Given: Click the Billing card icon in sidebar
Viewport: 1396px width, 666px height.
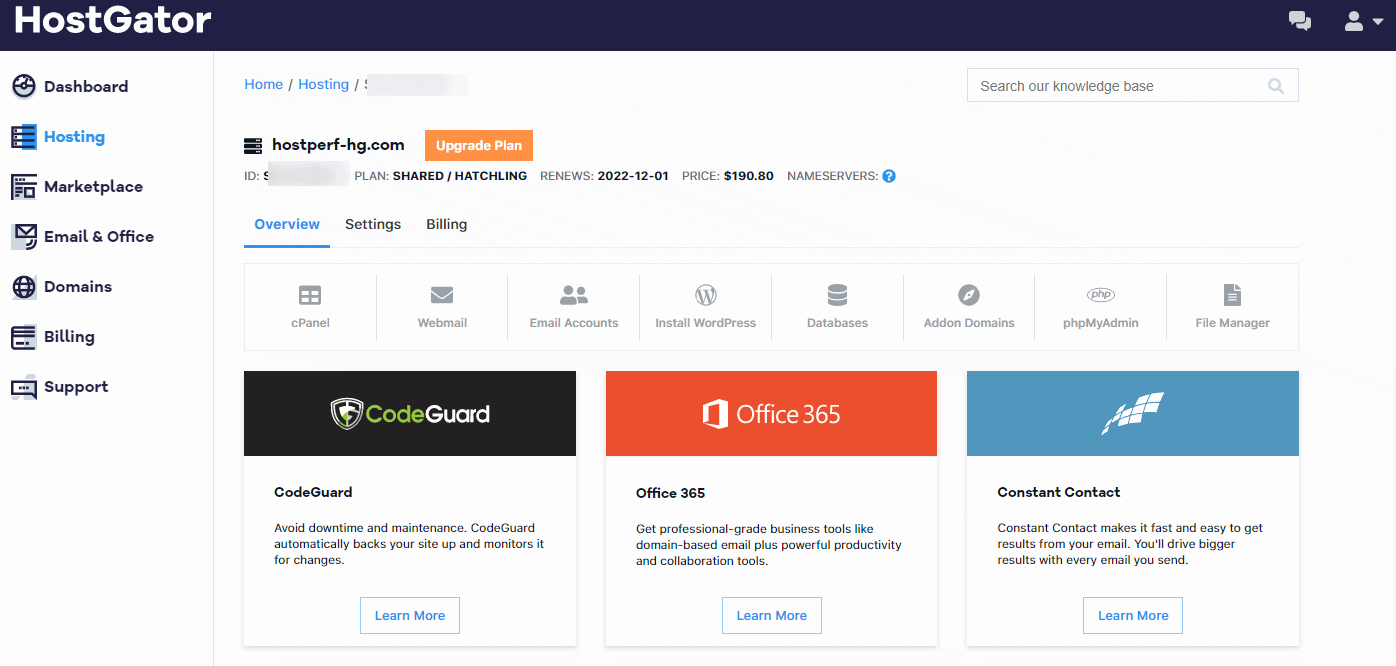Looking at the screenshot, I should coord(24,337).
